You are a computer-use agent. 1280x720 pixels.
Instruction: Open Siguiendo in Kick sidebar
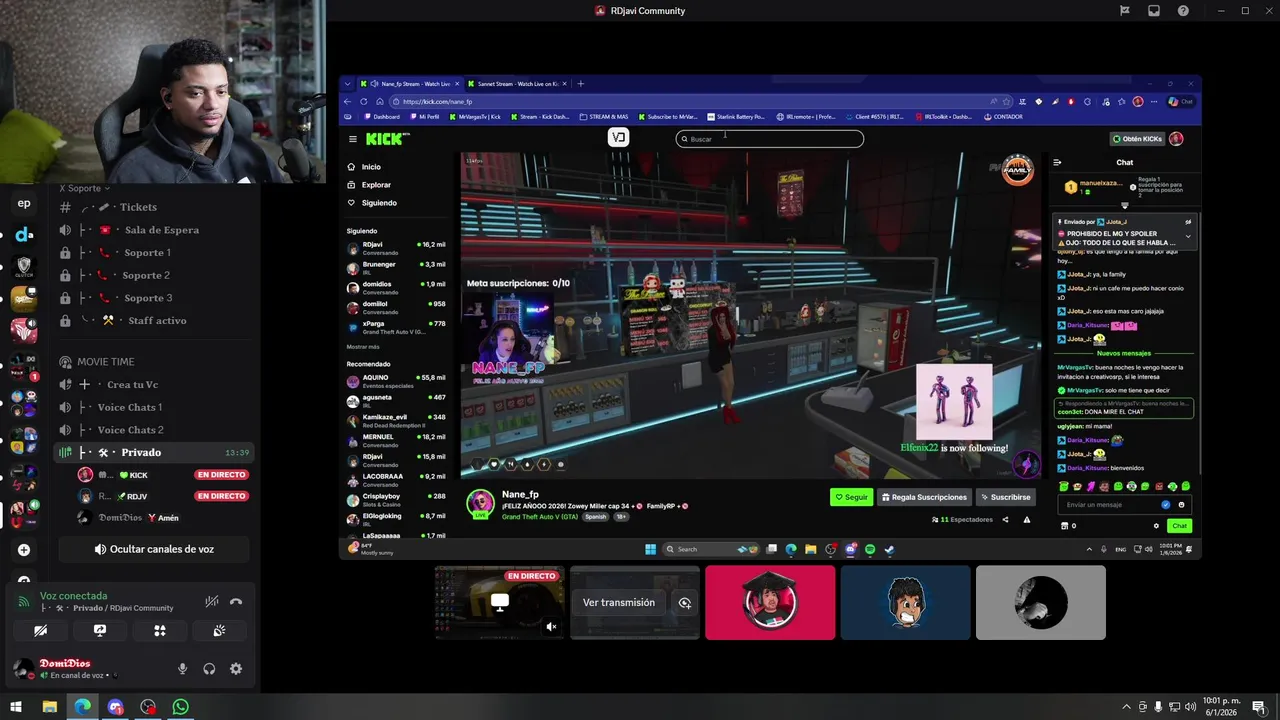(x=379, y=203)
